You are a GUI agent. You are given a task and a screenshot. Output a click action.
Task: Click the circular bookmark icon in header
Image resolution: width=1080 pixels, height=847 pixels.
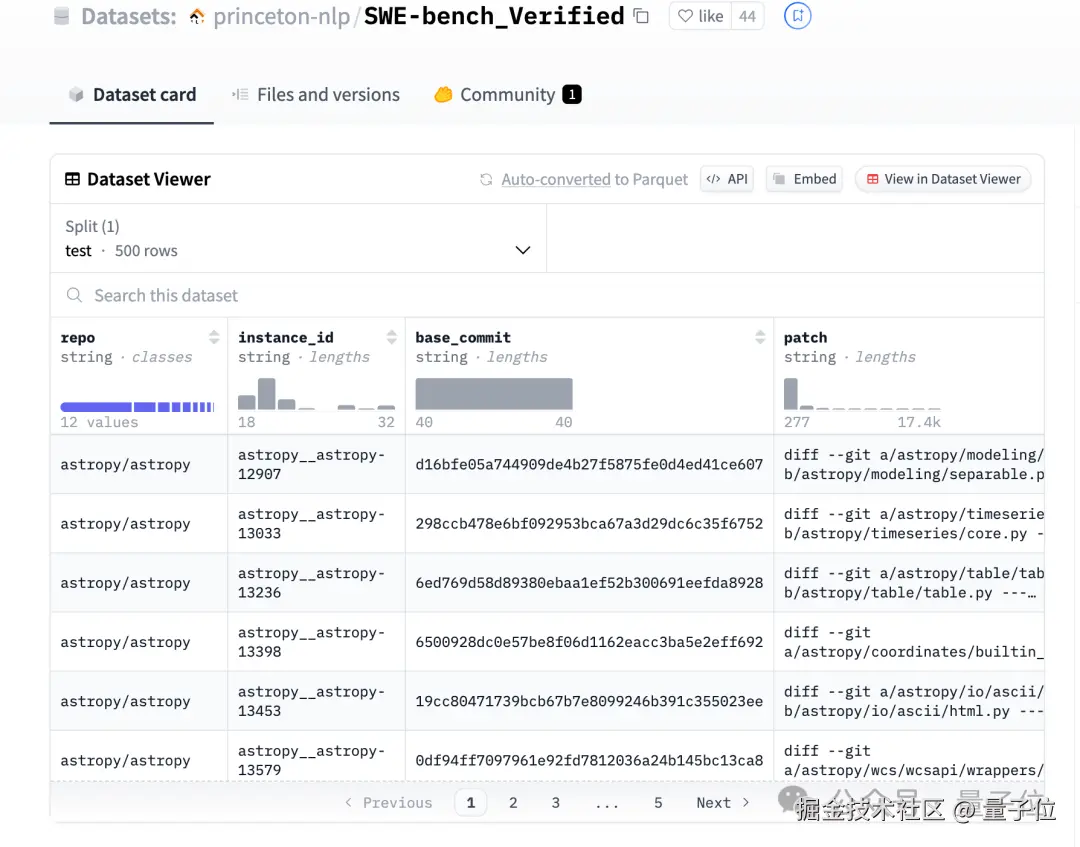tap(797, 16)
